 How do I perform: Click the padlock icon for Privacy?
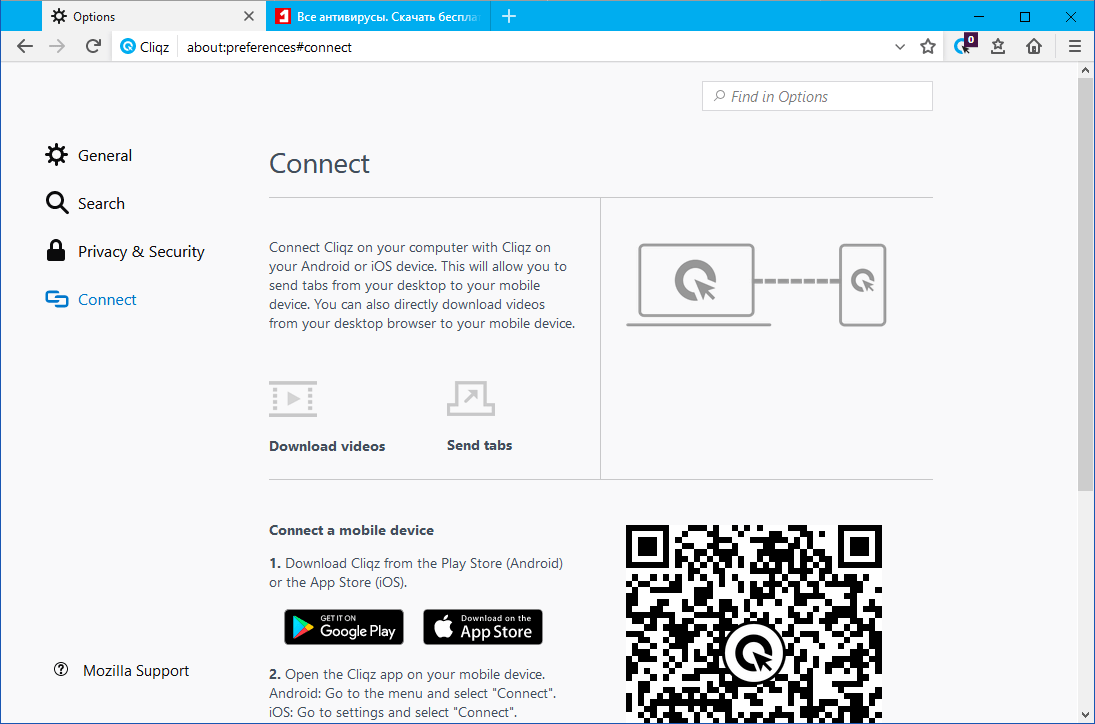56,251
